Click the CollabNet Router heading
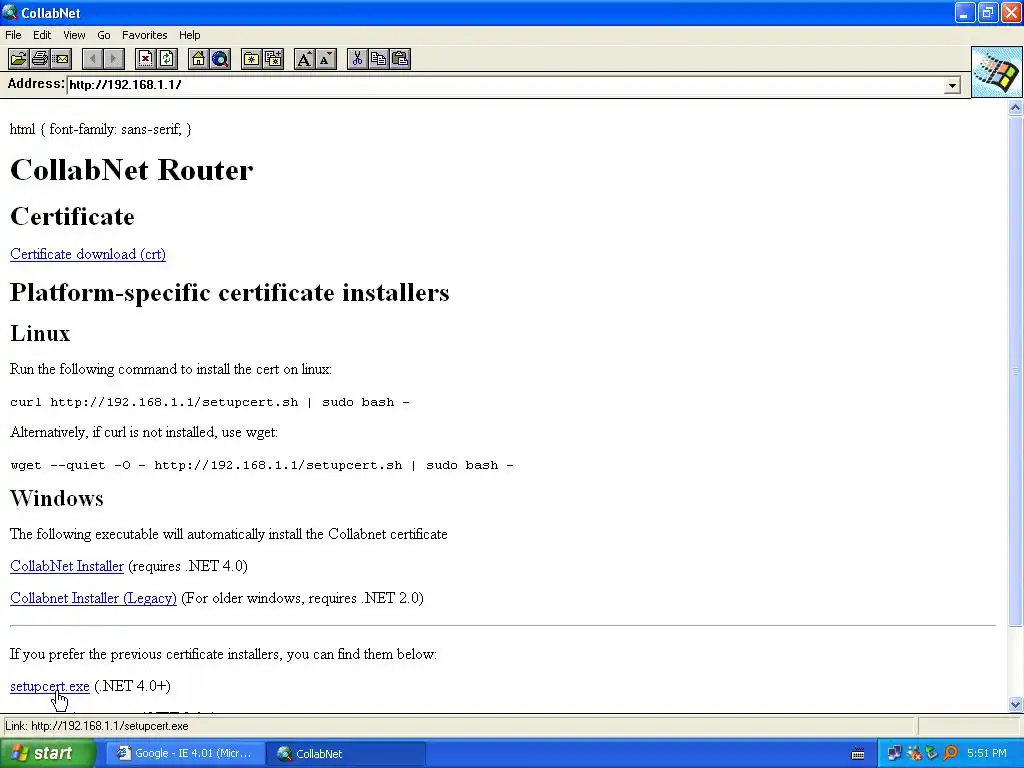The width and height of the screenshot is (1024, 768). tap(131, 170)
